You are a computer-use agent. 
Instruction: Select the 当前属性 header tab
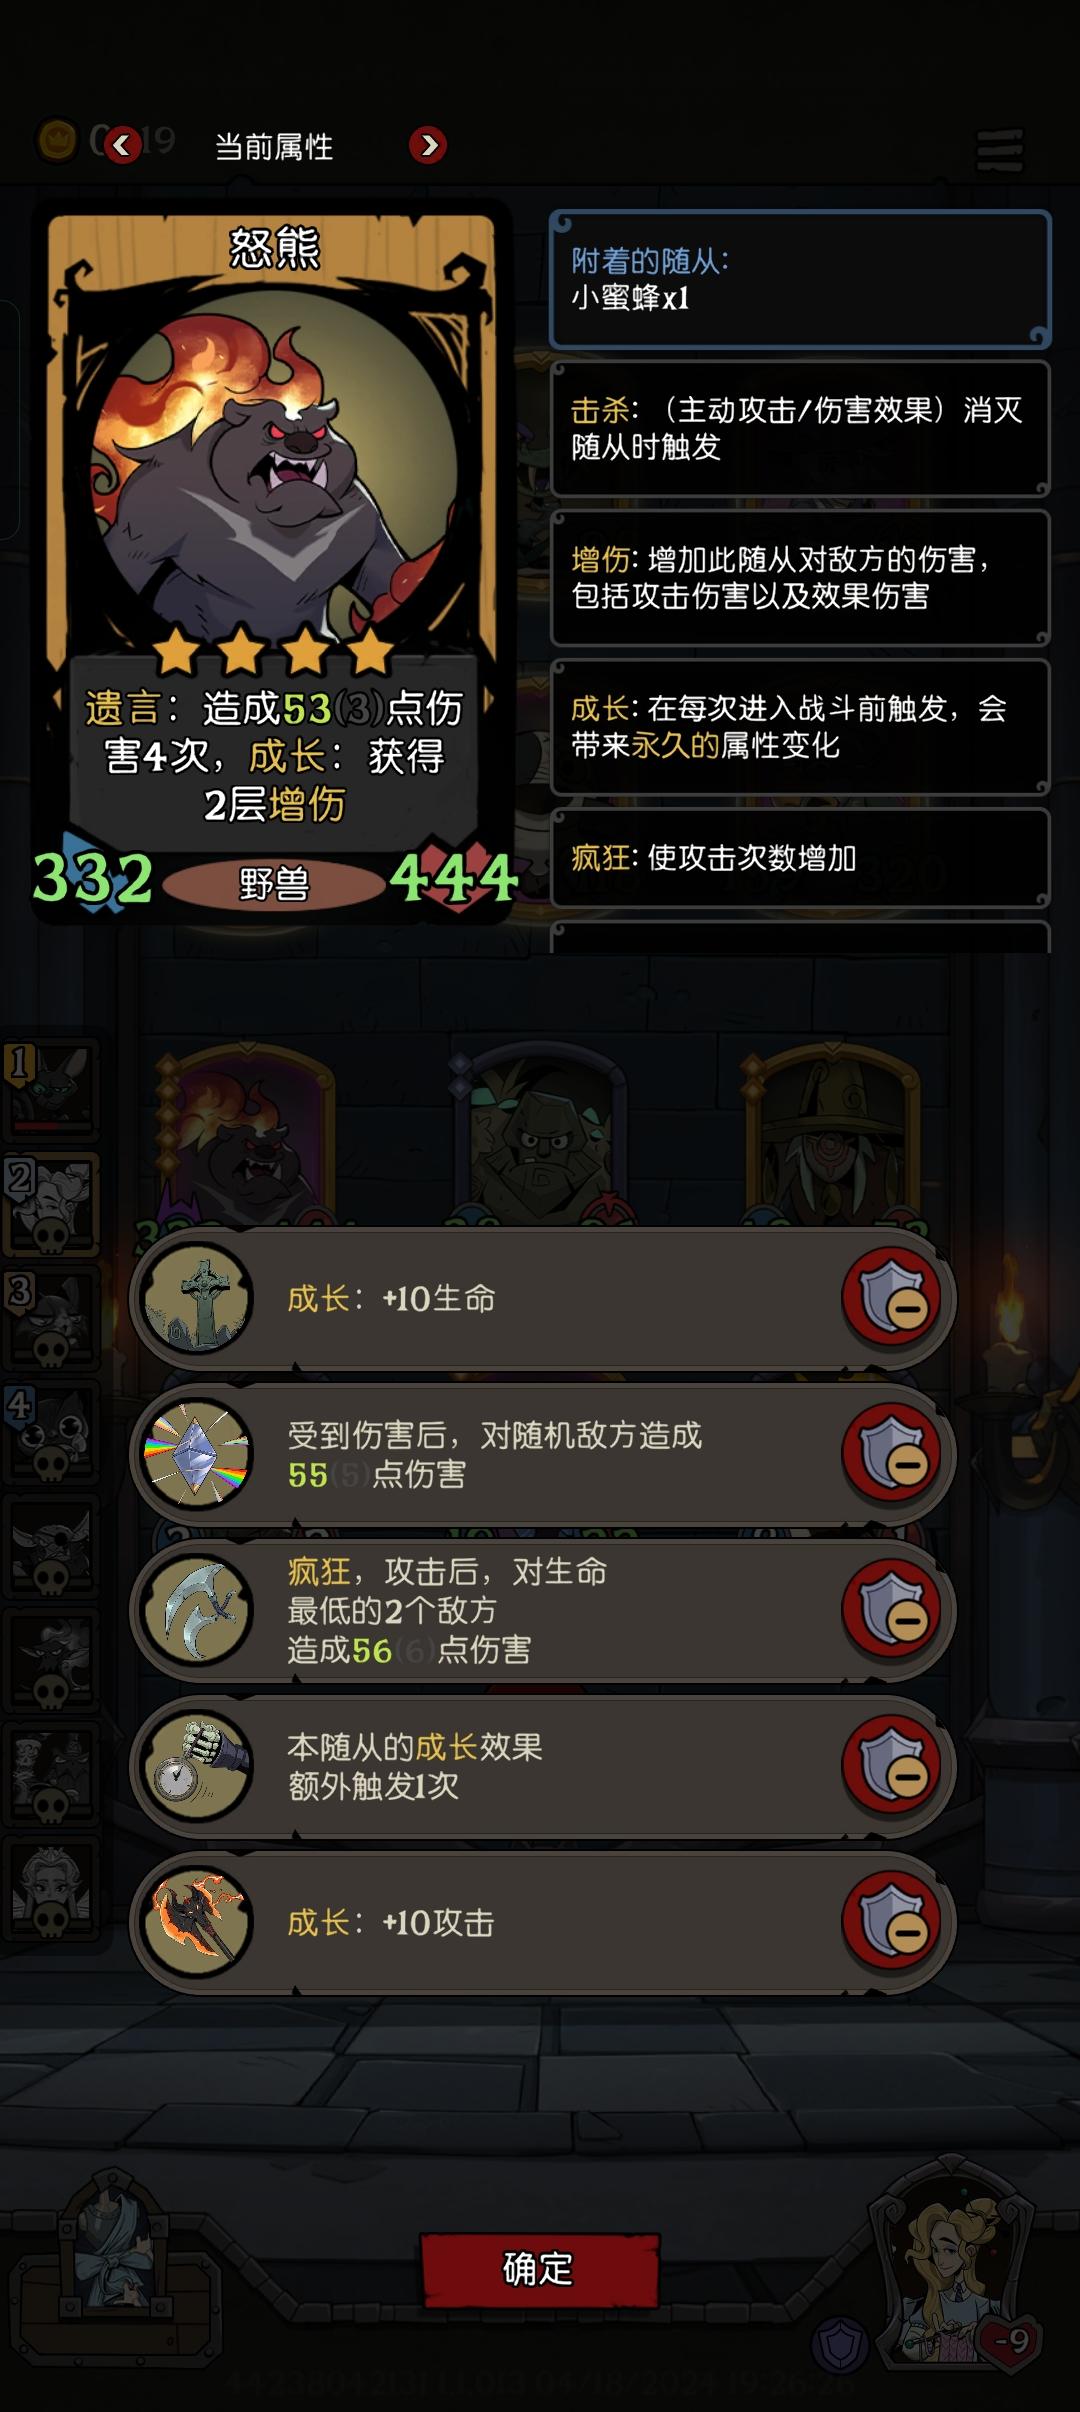[274, 147]
